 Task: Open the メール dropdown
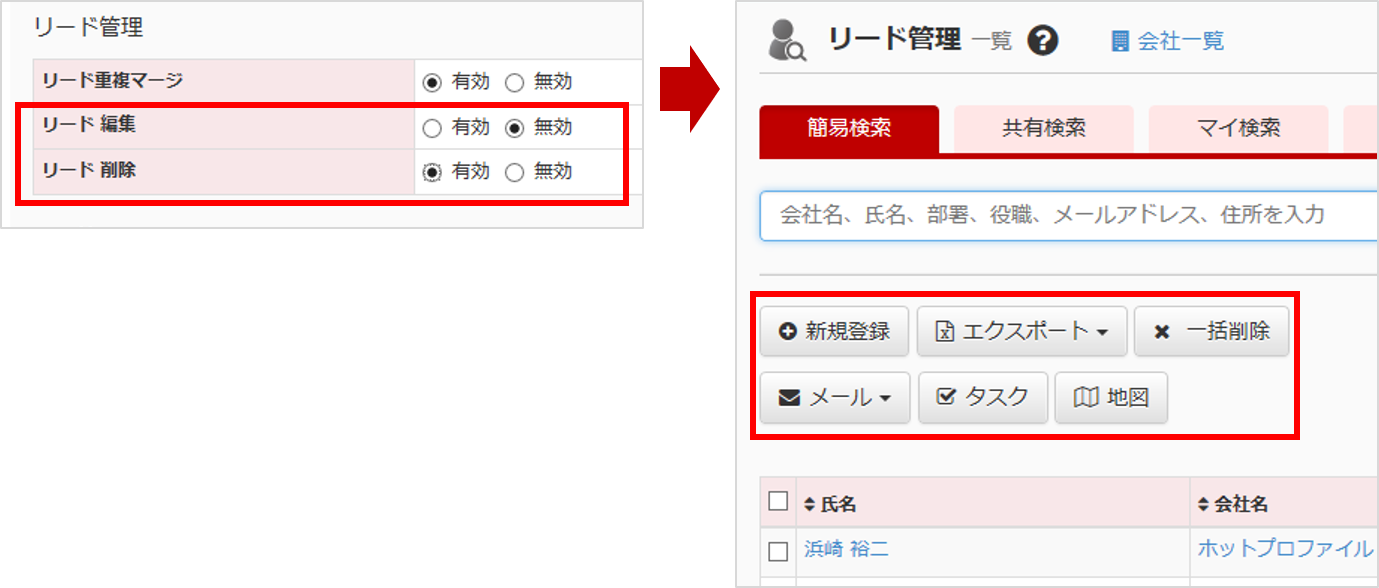click(835, 398)
